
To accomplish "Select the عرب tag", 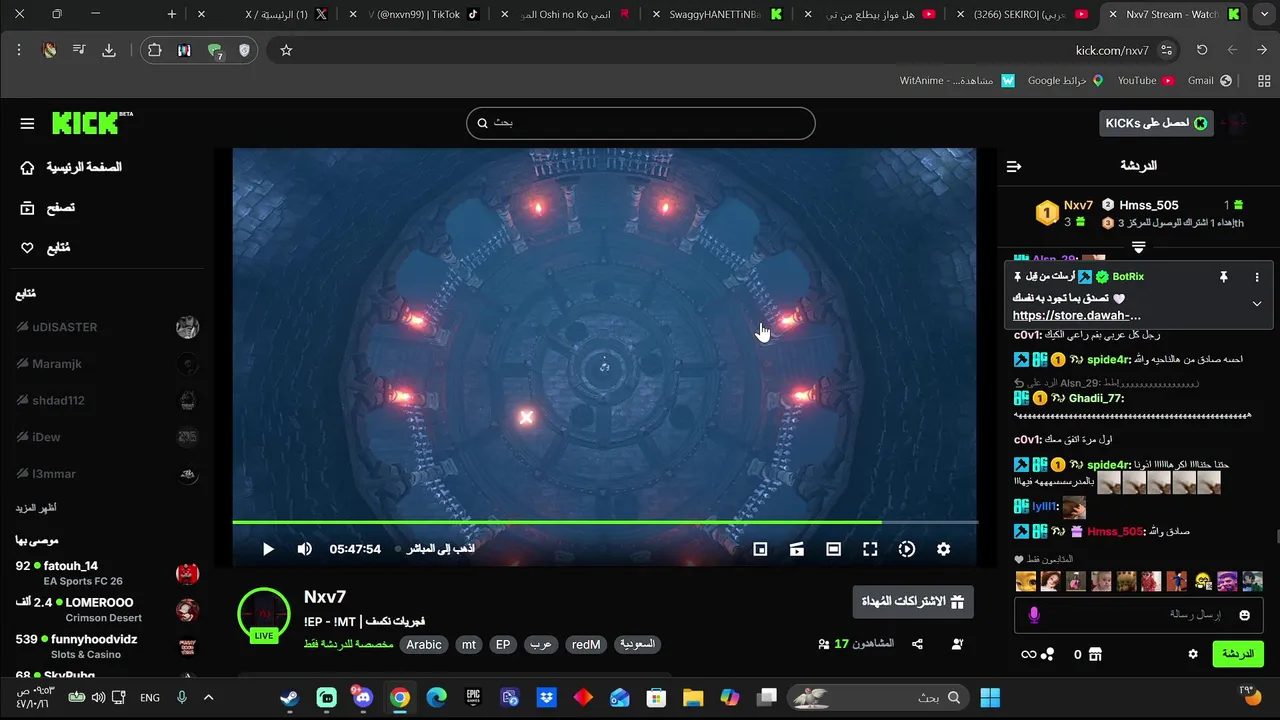I will pos(541,645).
